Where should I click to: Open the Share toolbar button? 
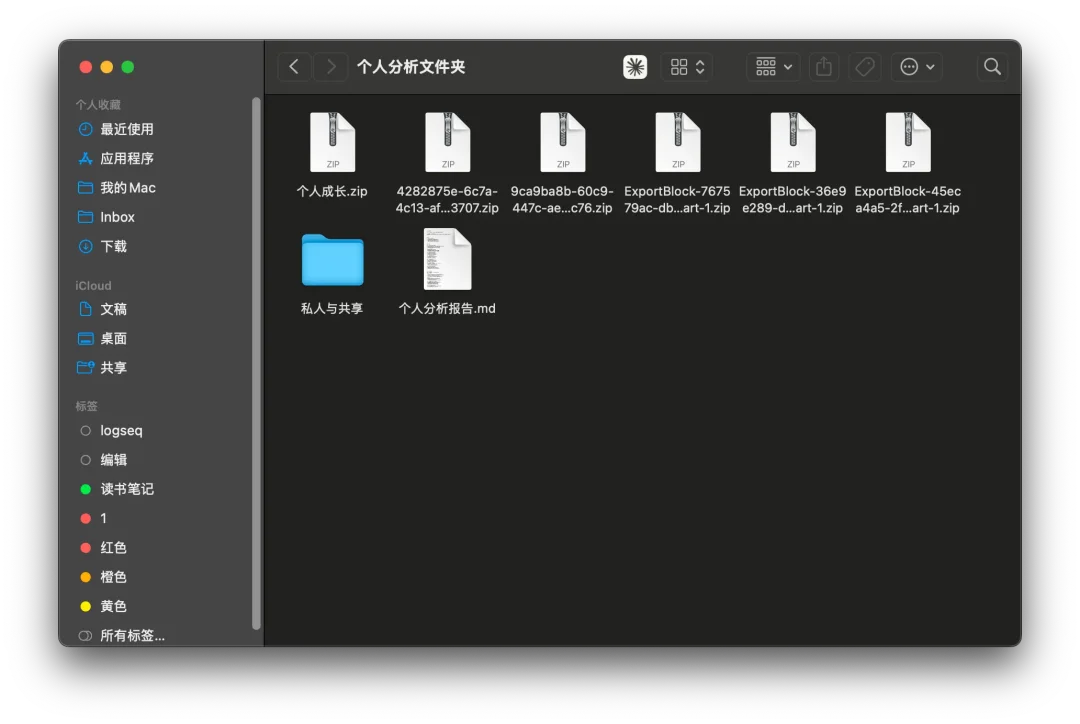(x=824, y=67)
